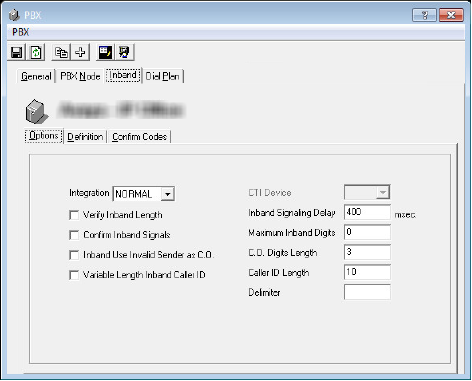Click the Refresh document toolbar icon
Viewport: 472px width, 381px height.
tap(36, 52)
